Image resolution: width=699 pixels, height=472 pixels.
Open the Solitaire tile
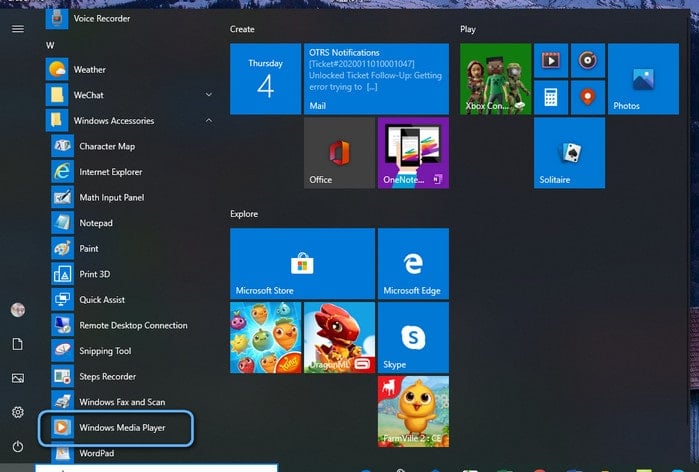(x=569, y=153)
